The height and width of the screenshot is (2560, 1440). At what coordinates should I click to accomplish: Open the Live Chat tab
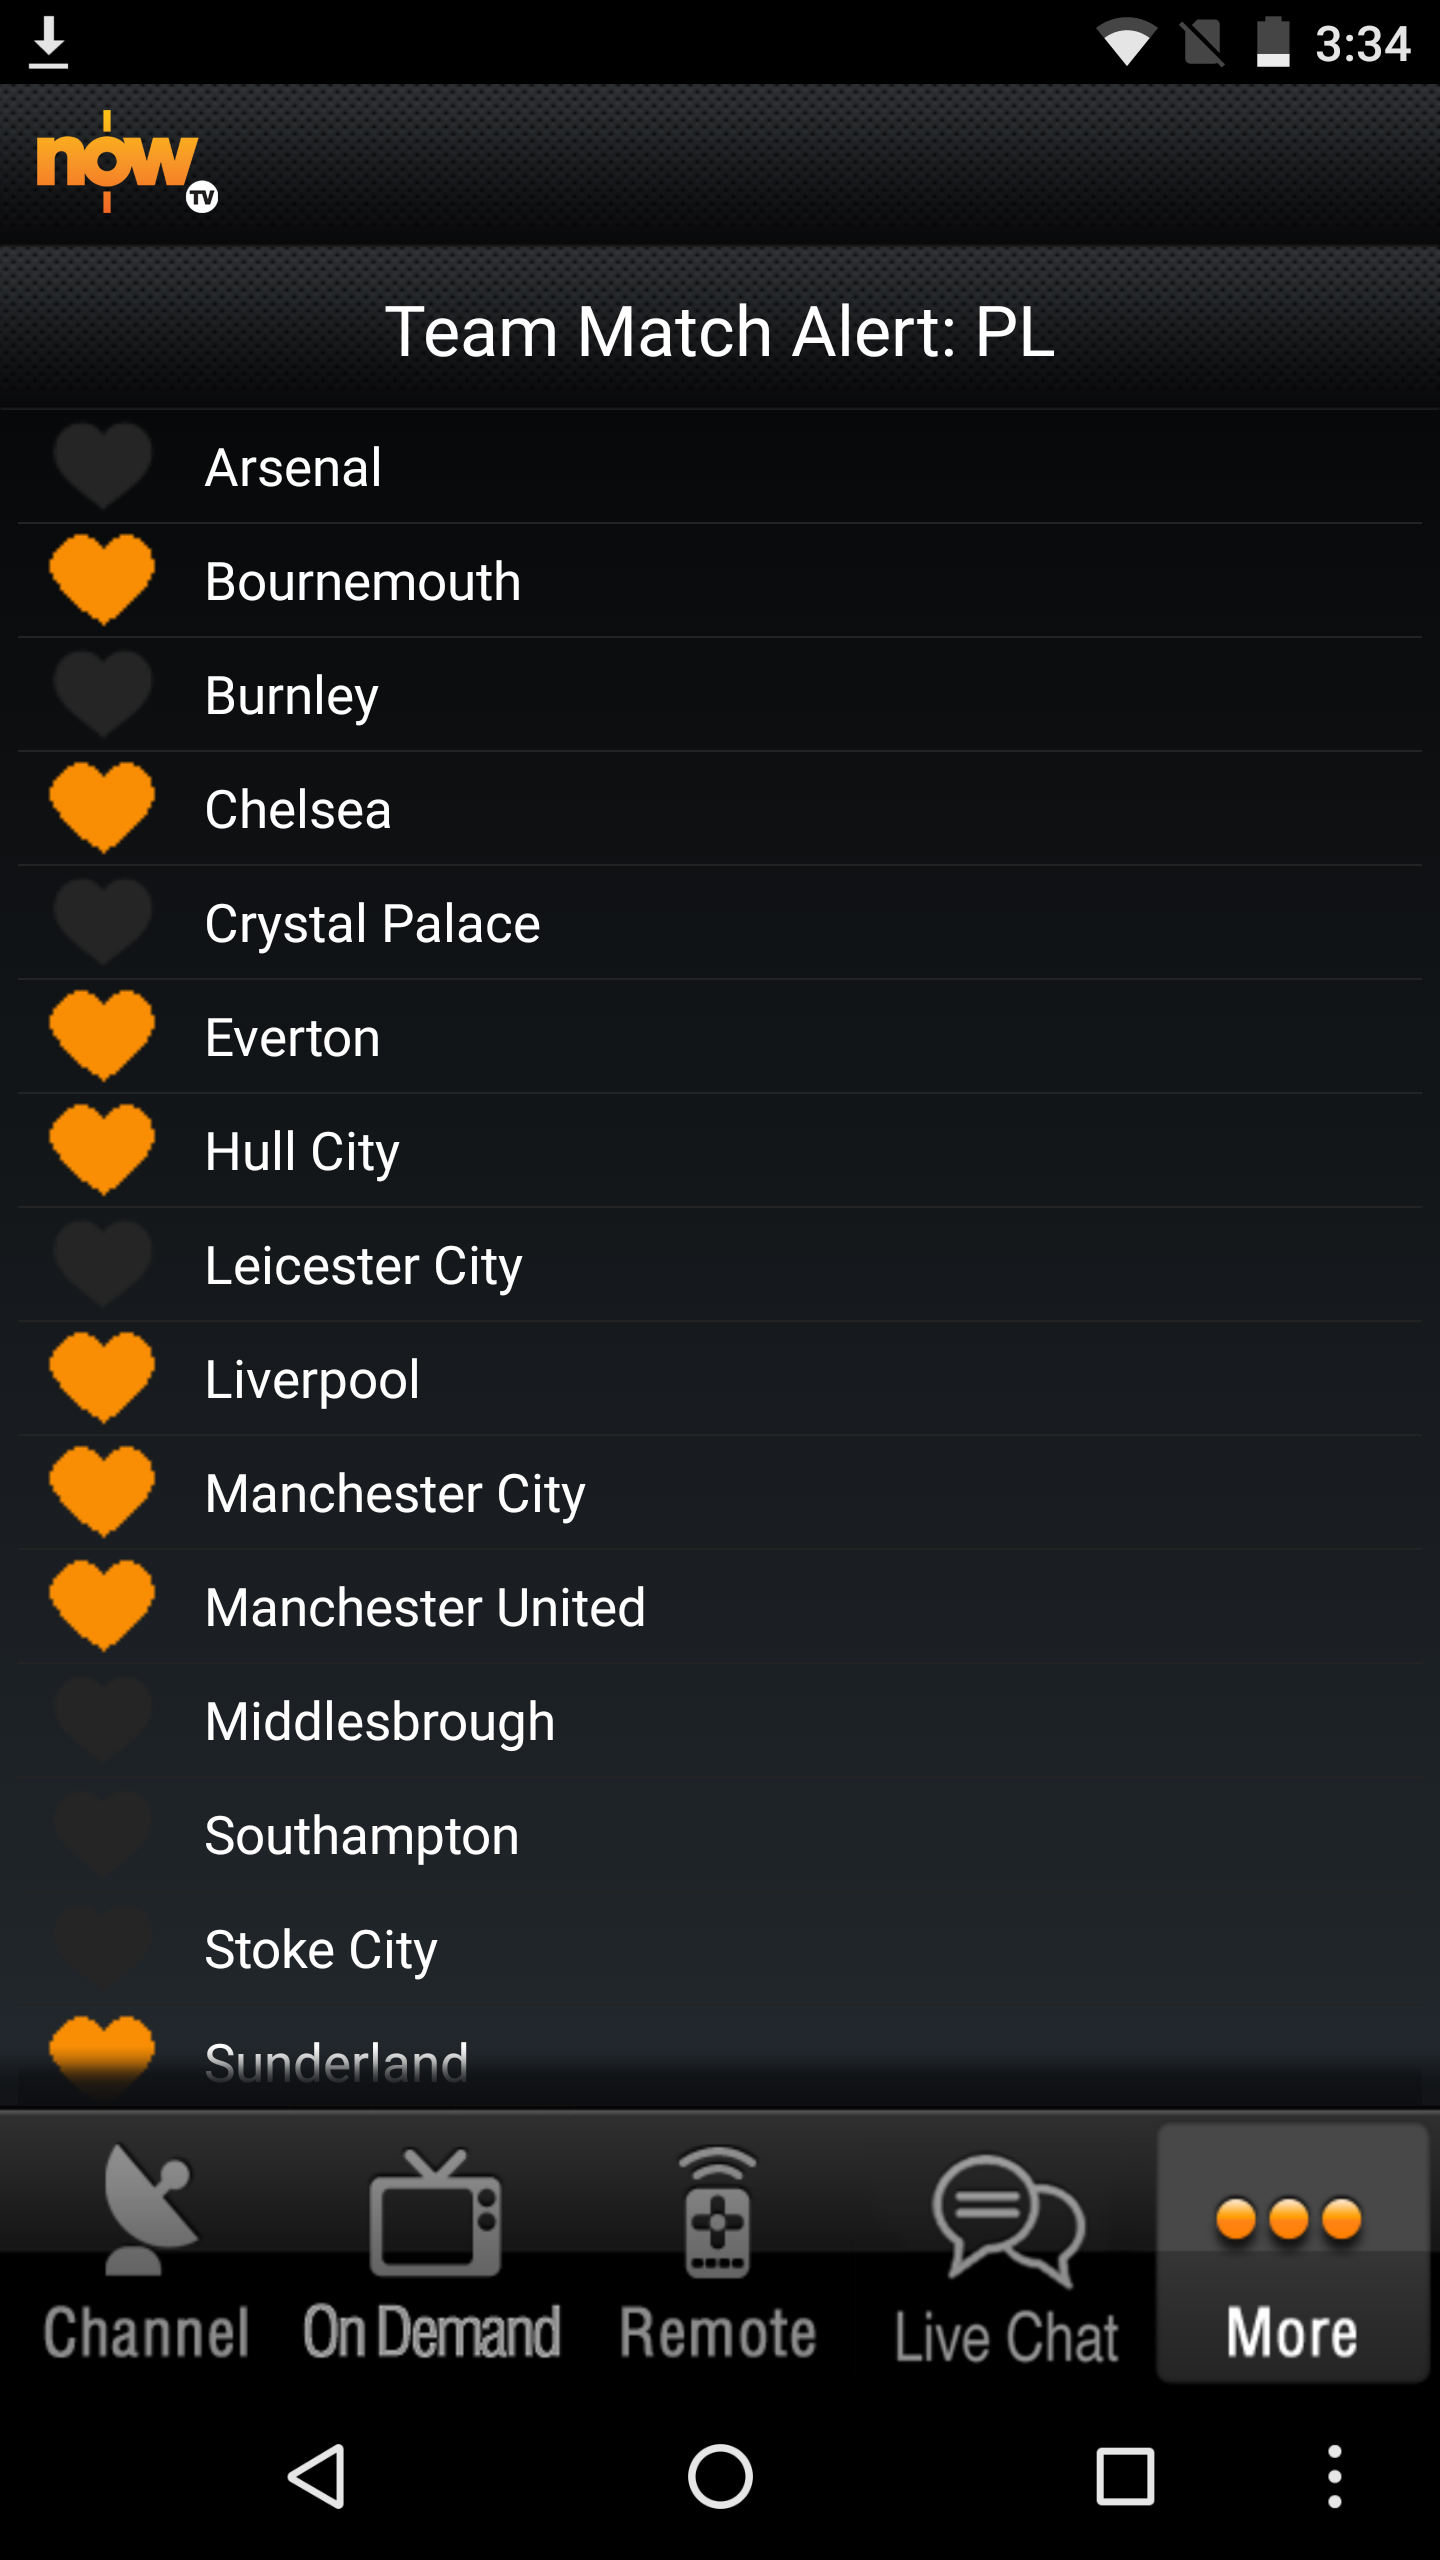click(1006, 2254)
